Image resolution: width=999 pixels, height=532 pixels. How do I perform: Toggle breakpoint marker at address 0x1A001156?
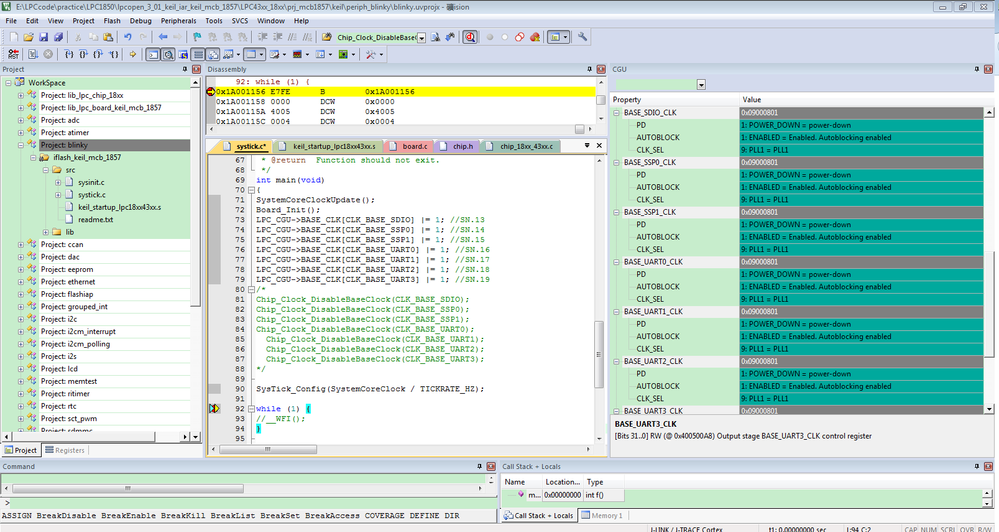211,92
